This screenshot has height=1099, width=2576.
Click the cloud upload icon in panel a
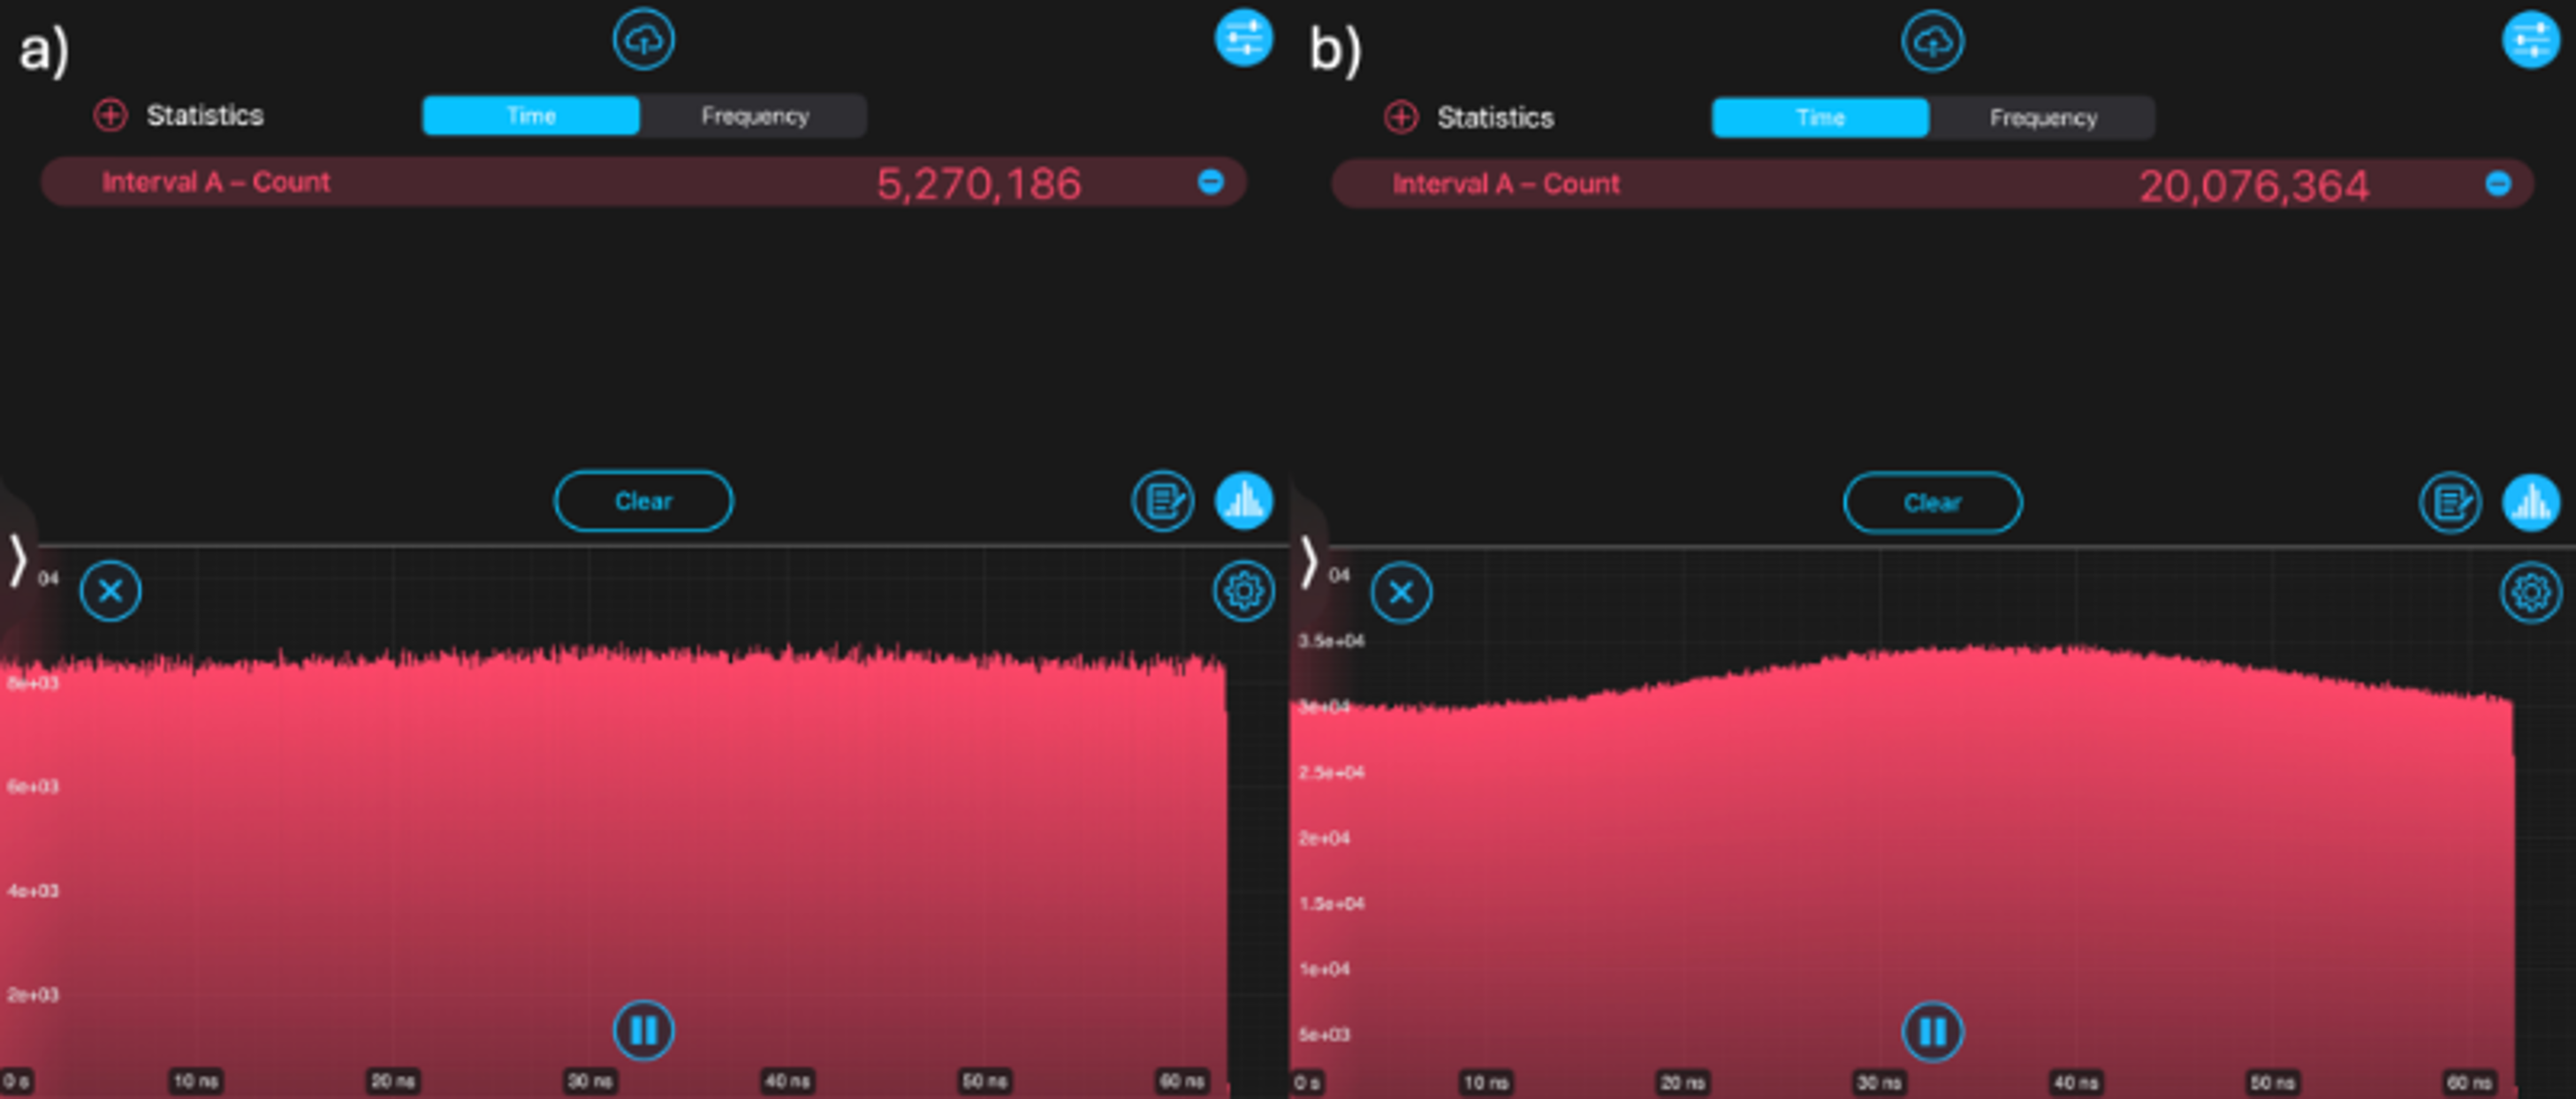point(643,40)
